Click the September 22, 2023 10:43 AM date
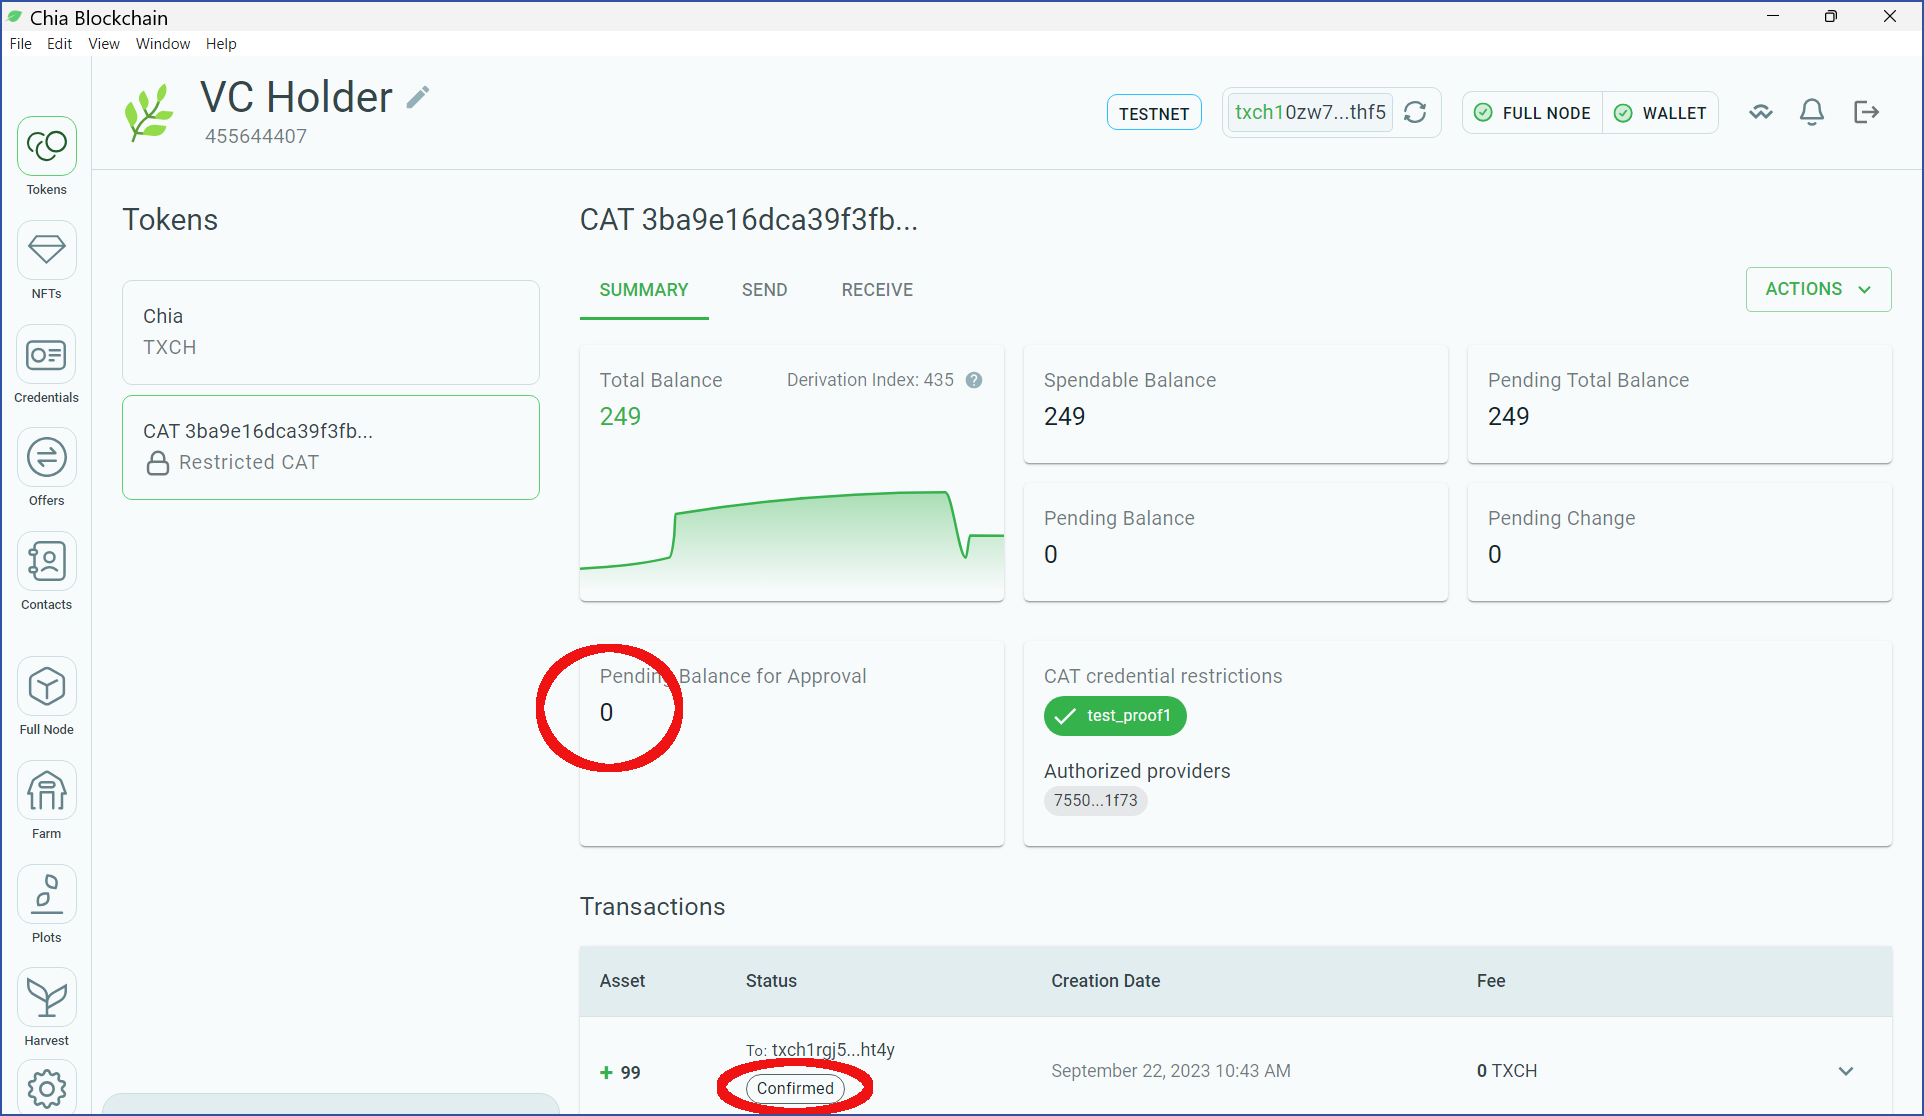The width and height of the screenshot is (1924, 1116). point(1171,1071)
